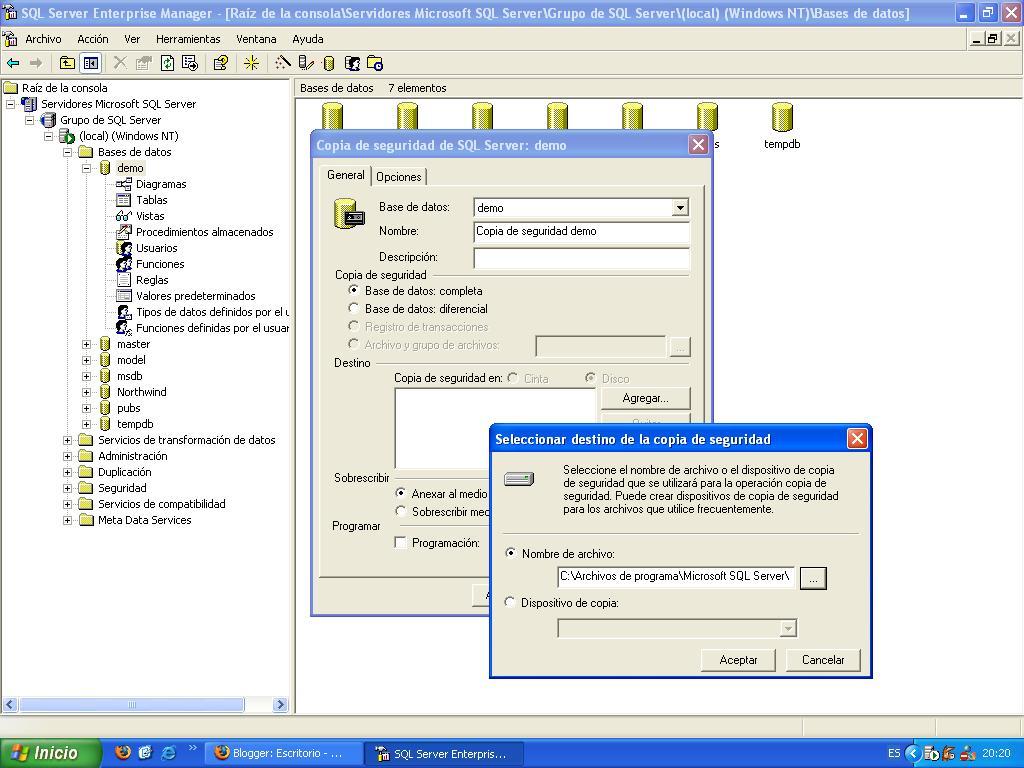Click the new job folder-clock toolbar icon
Viewport: 1024px width, 768px height.
tap(375, 63)
